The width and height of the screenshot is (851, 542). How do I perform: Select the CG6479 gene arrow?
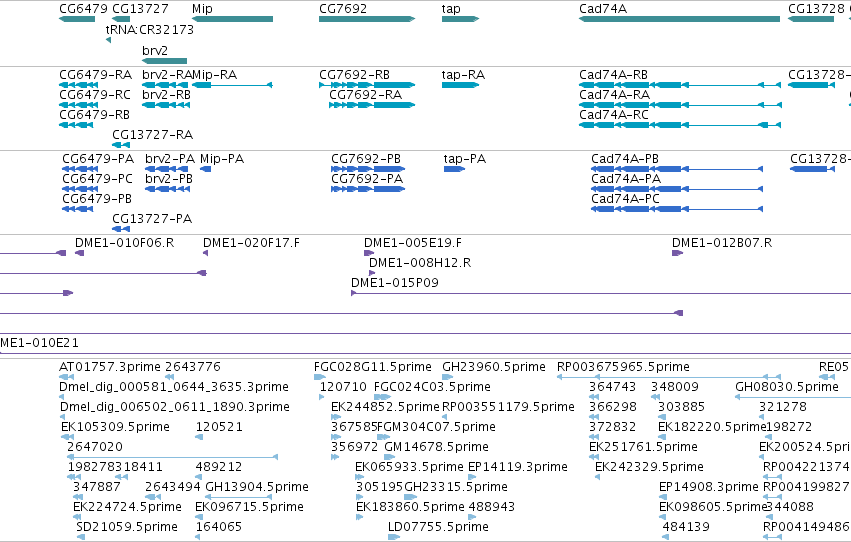[77, 19]
